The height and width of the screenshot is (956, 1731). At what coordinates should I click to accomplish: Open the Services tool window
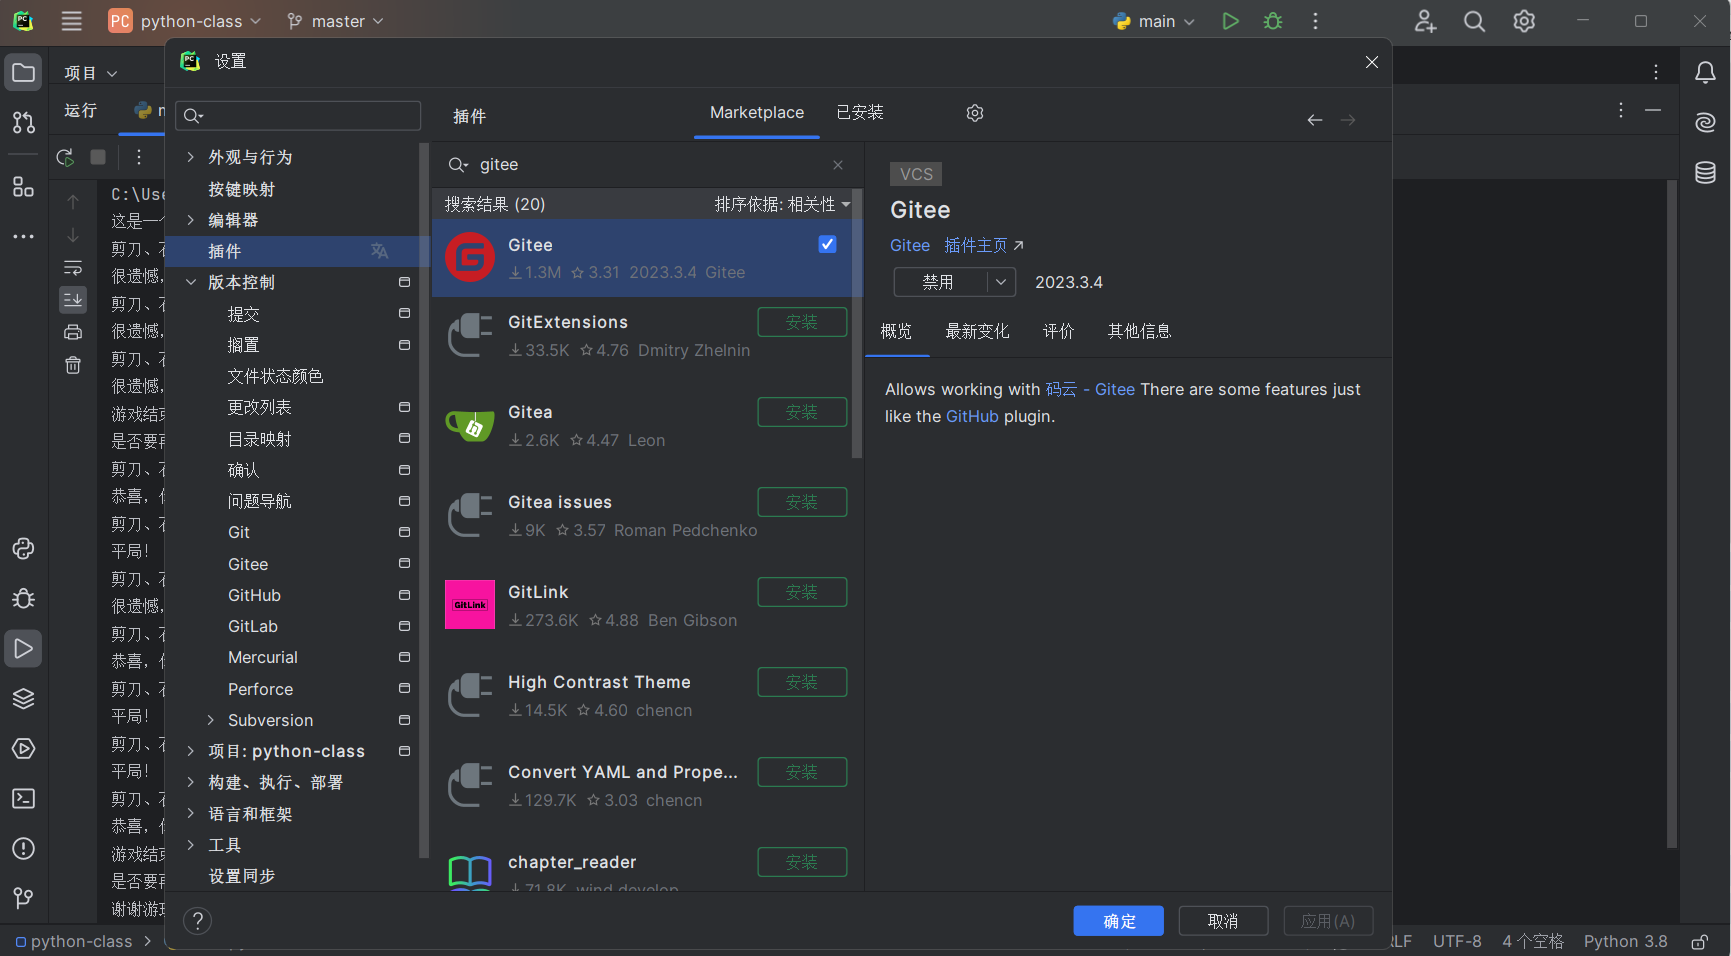click(23, 749)
